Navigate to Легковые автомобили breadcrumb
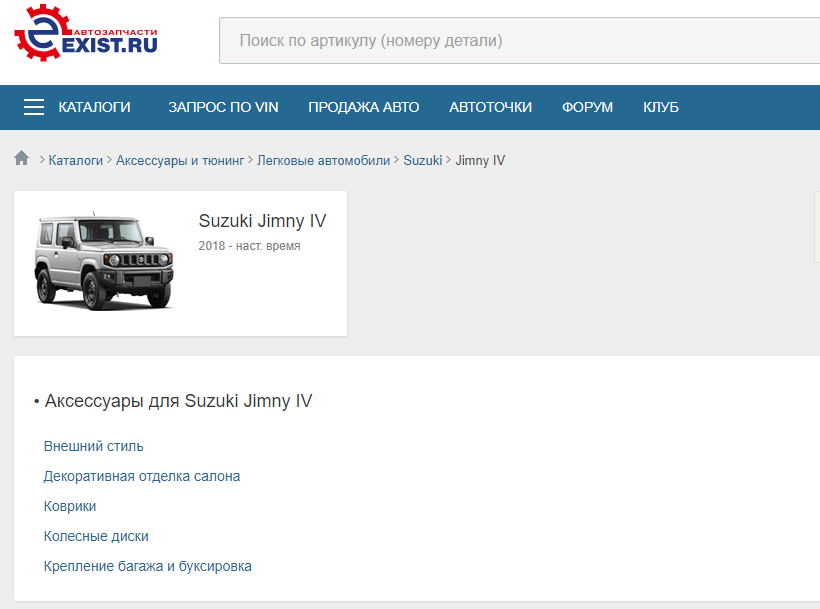Viewport: 820px width, 609px height. click(324, 160)
